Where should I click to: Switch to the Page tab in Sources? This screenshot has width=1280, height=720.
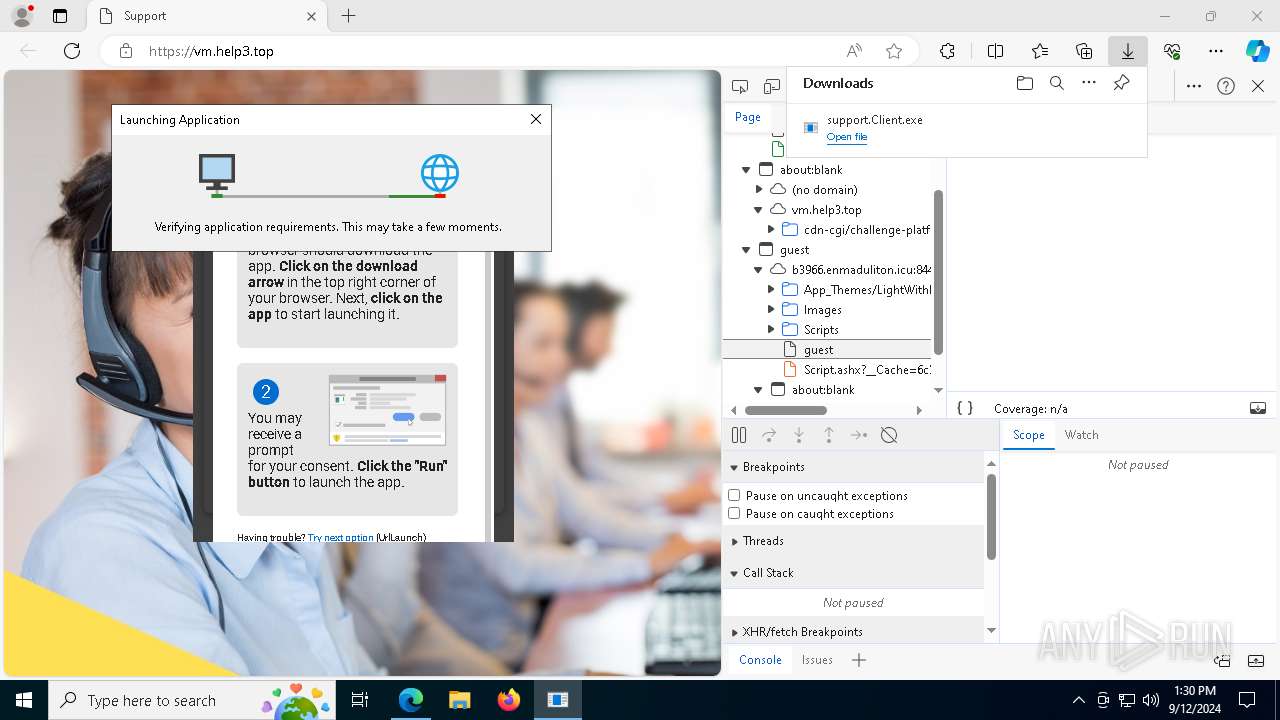point(748,117)
